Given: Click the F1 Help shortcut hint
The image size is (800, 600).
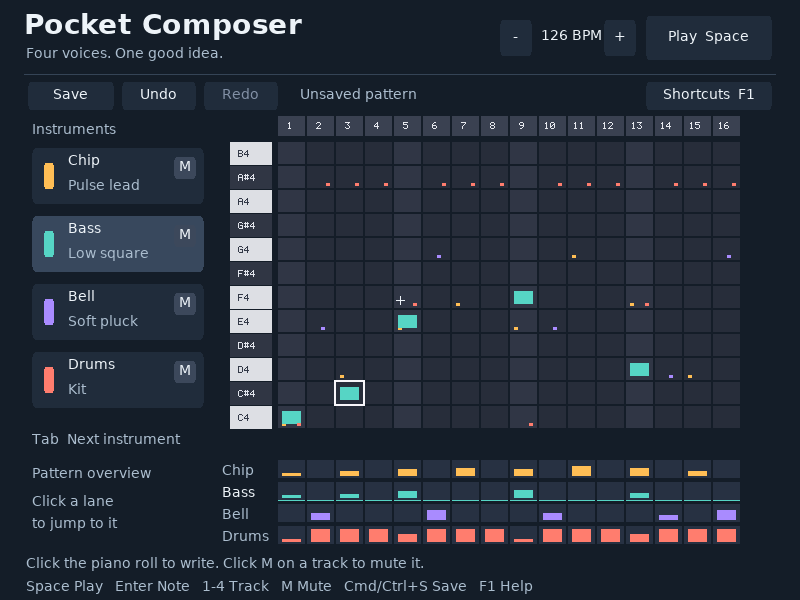Looking at the screenshot, I should click(506, 586).
